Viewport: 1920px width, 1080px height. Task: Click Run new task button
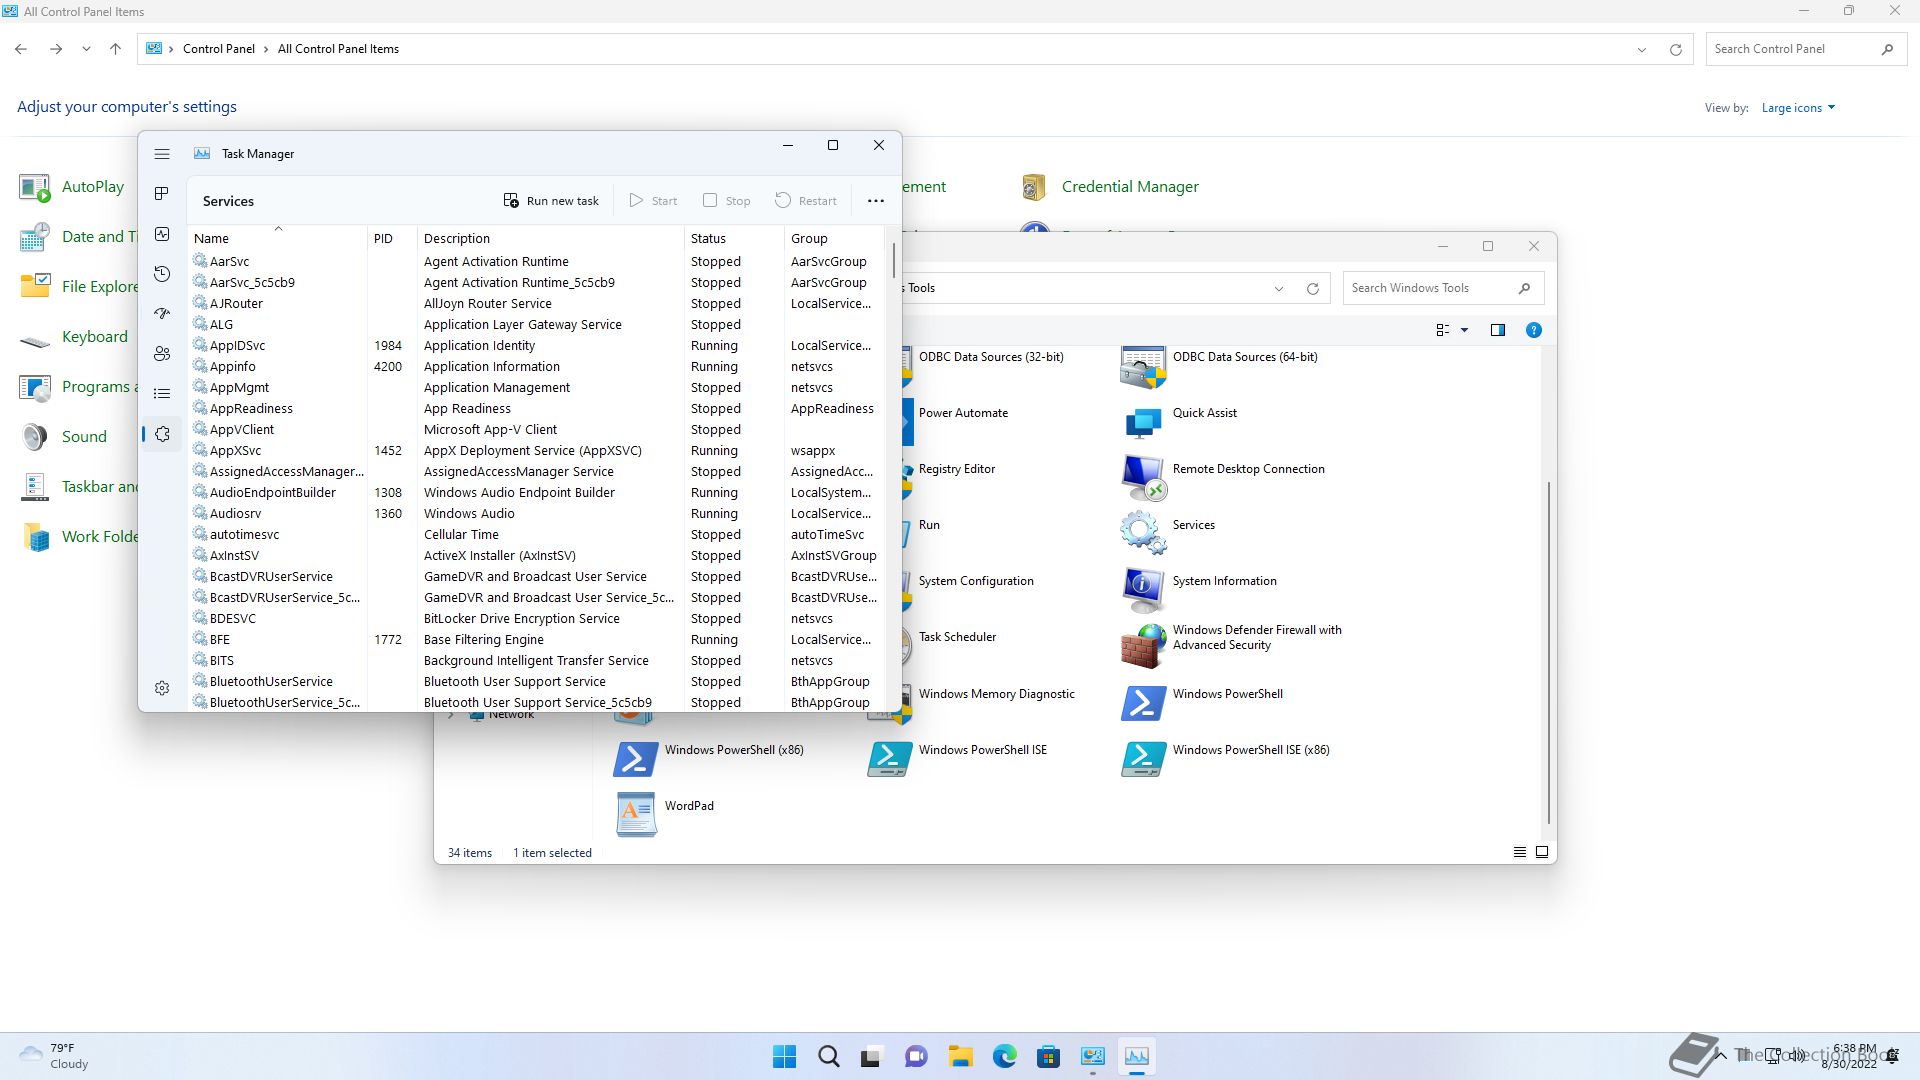(x=551, y=201)
